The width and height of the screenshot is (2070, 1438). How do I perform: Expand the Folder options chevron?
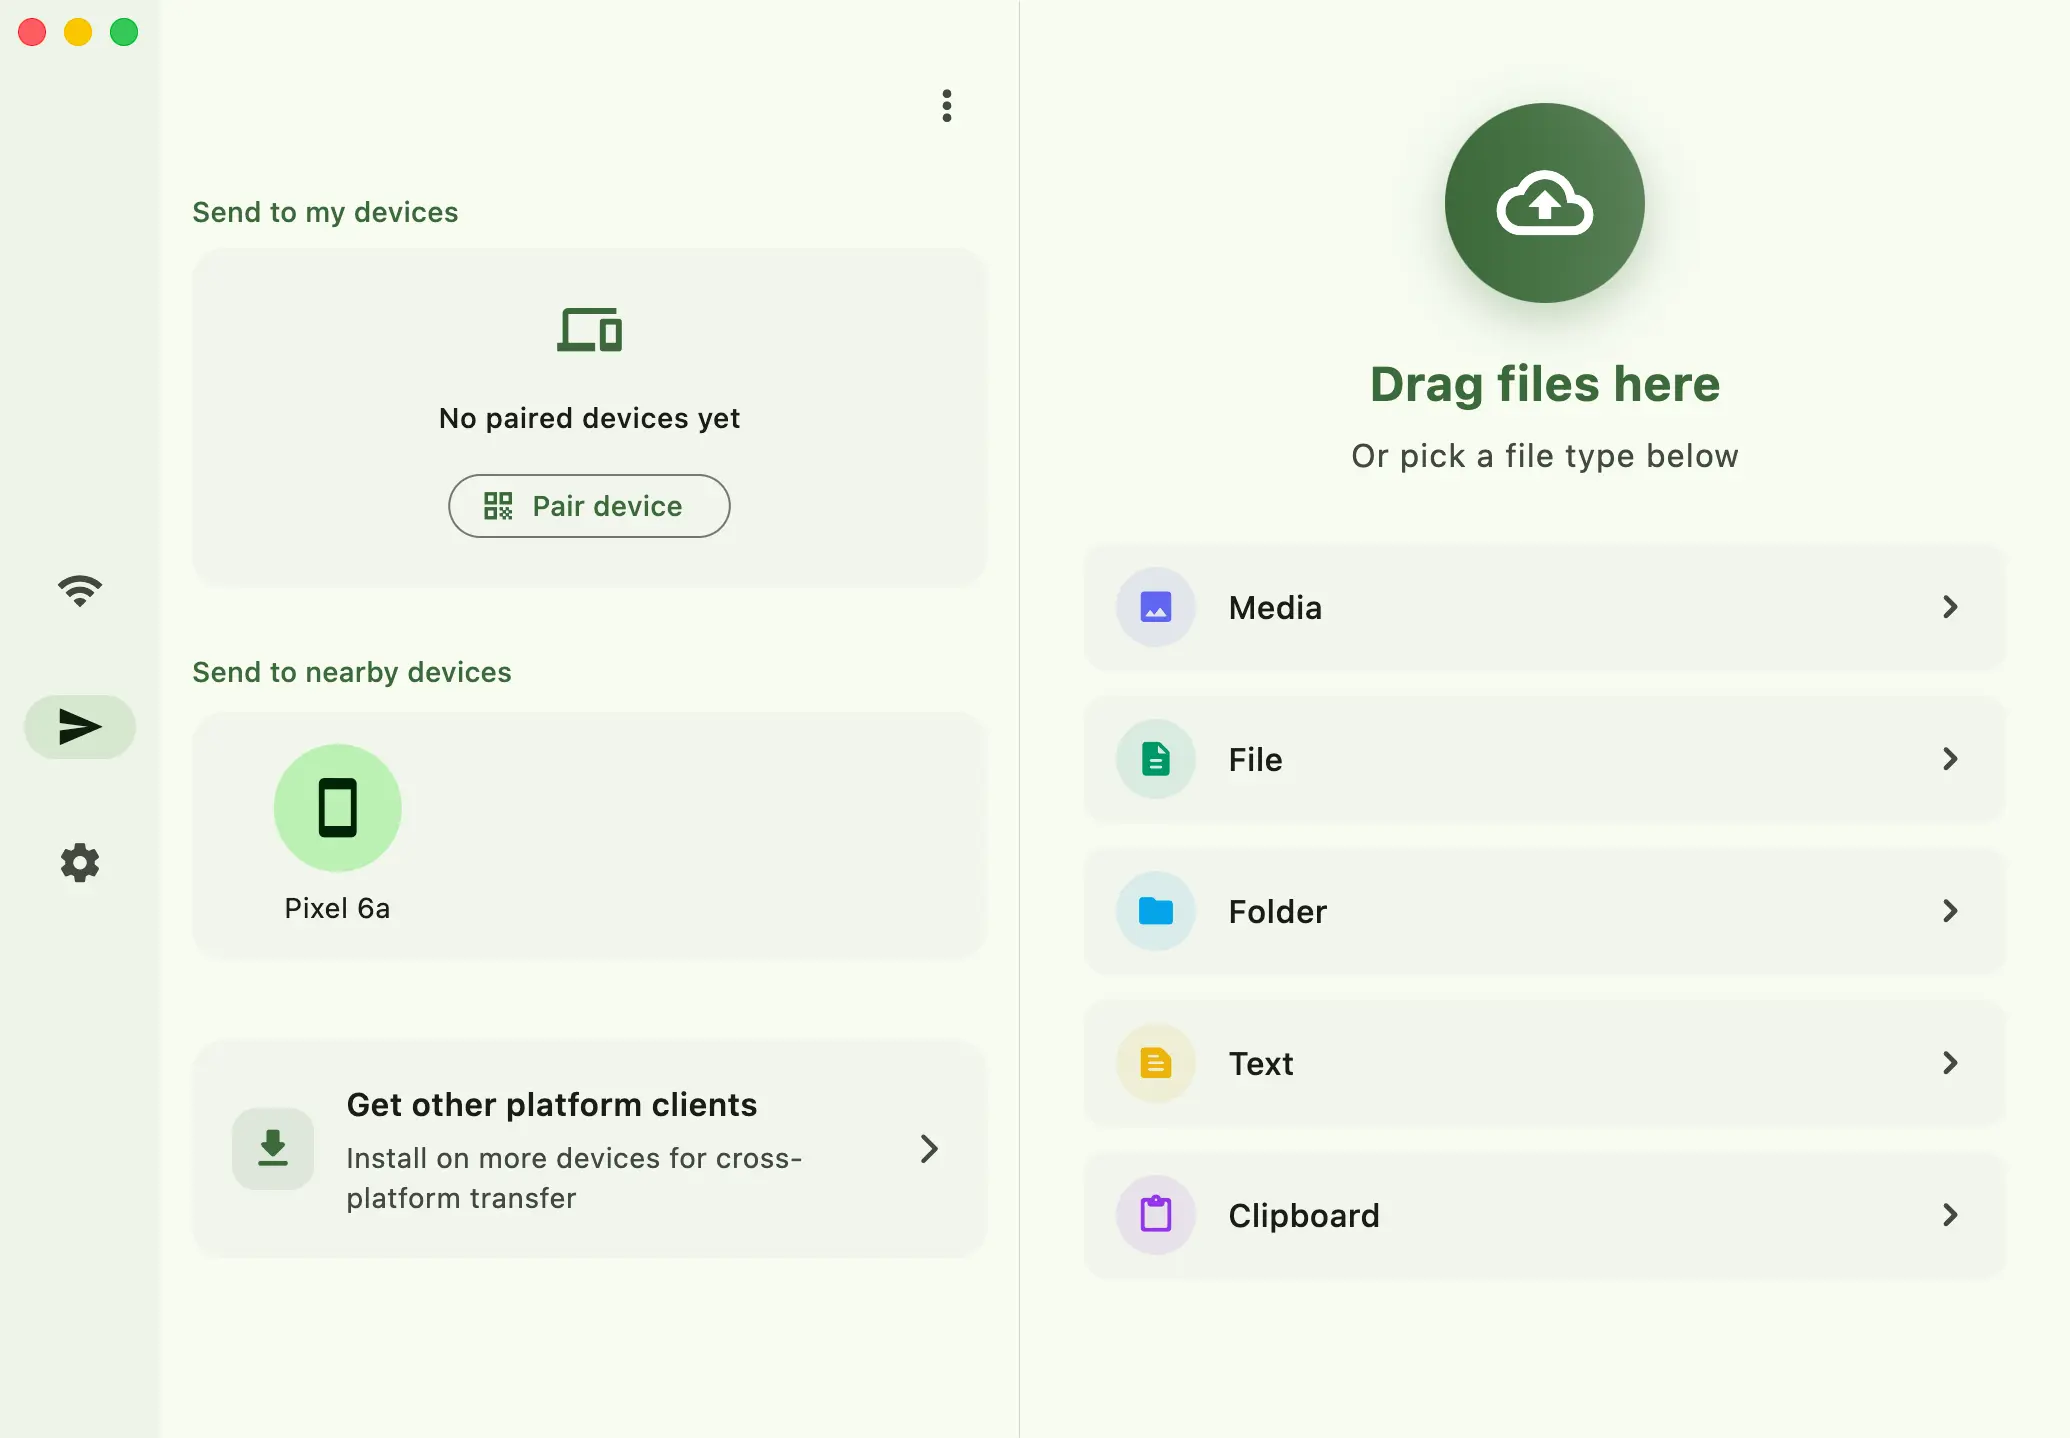pos(1949,911)
